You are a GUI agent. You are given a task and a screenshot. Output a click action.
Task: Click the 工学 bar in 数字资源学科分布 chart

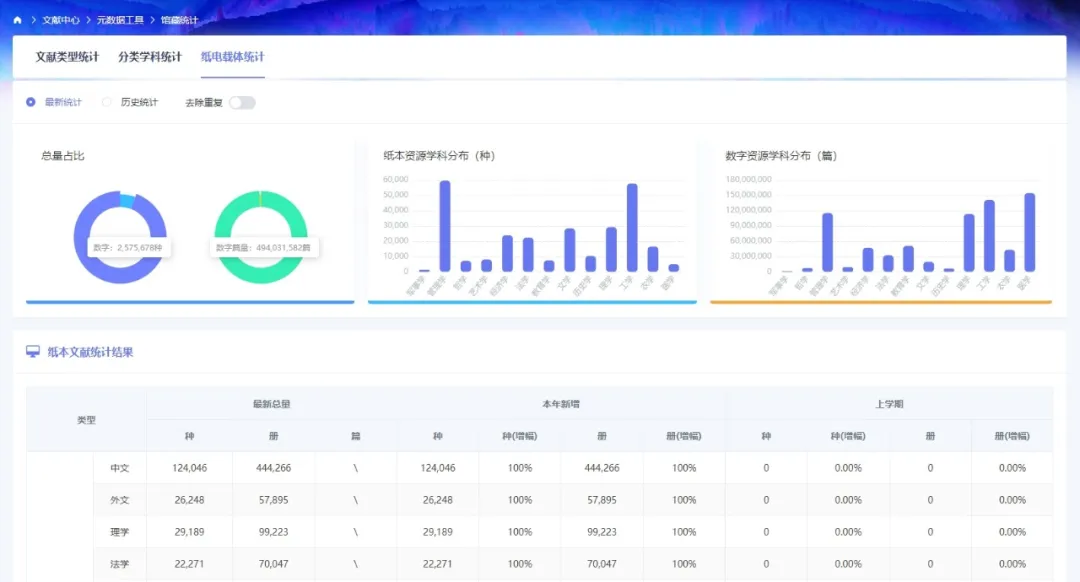[989, 236]
